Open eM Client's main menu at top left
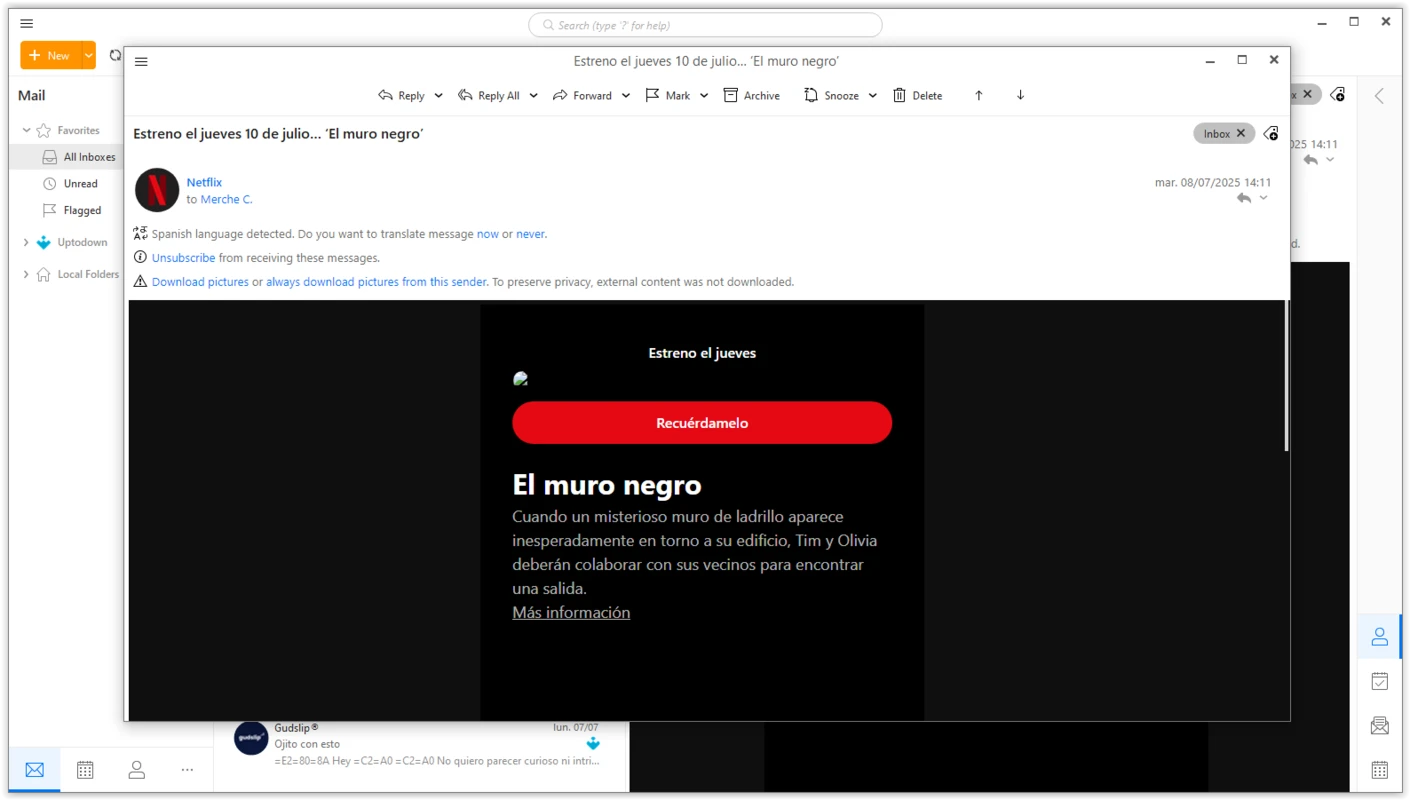 pyautogui.click(x=26, y=22)
